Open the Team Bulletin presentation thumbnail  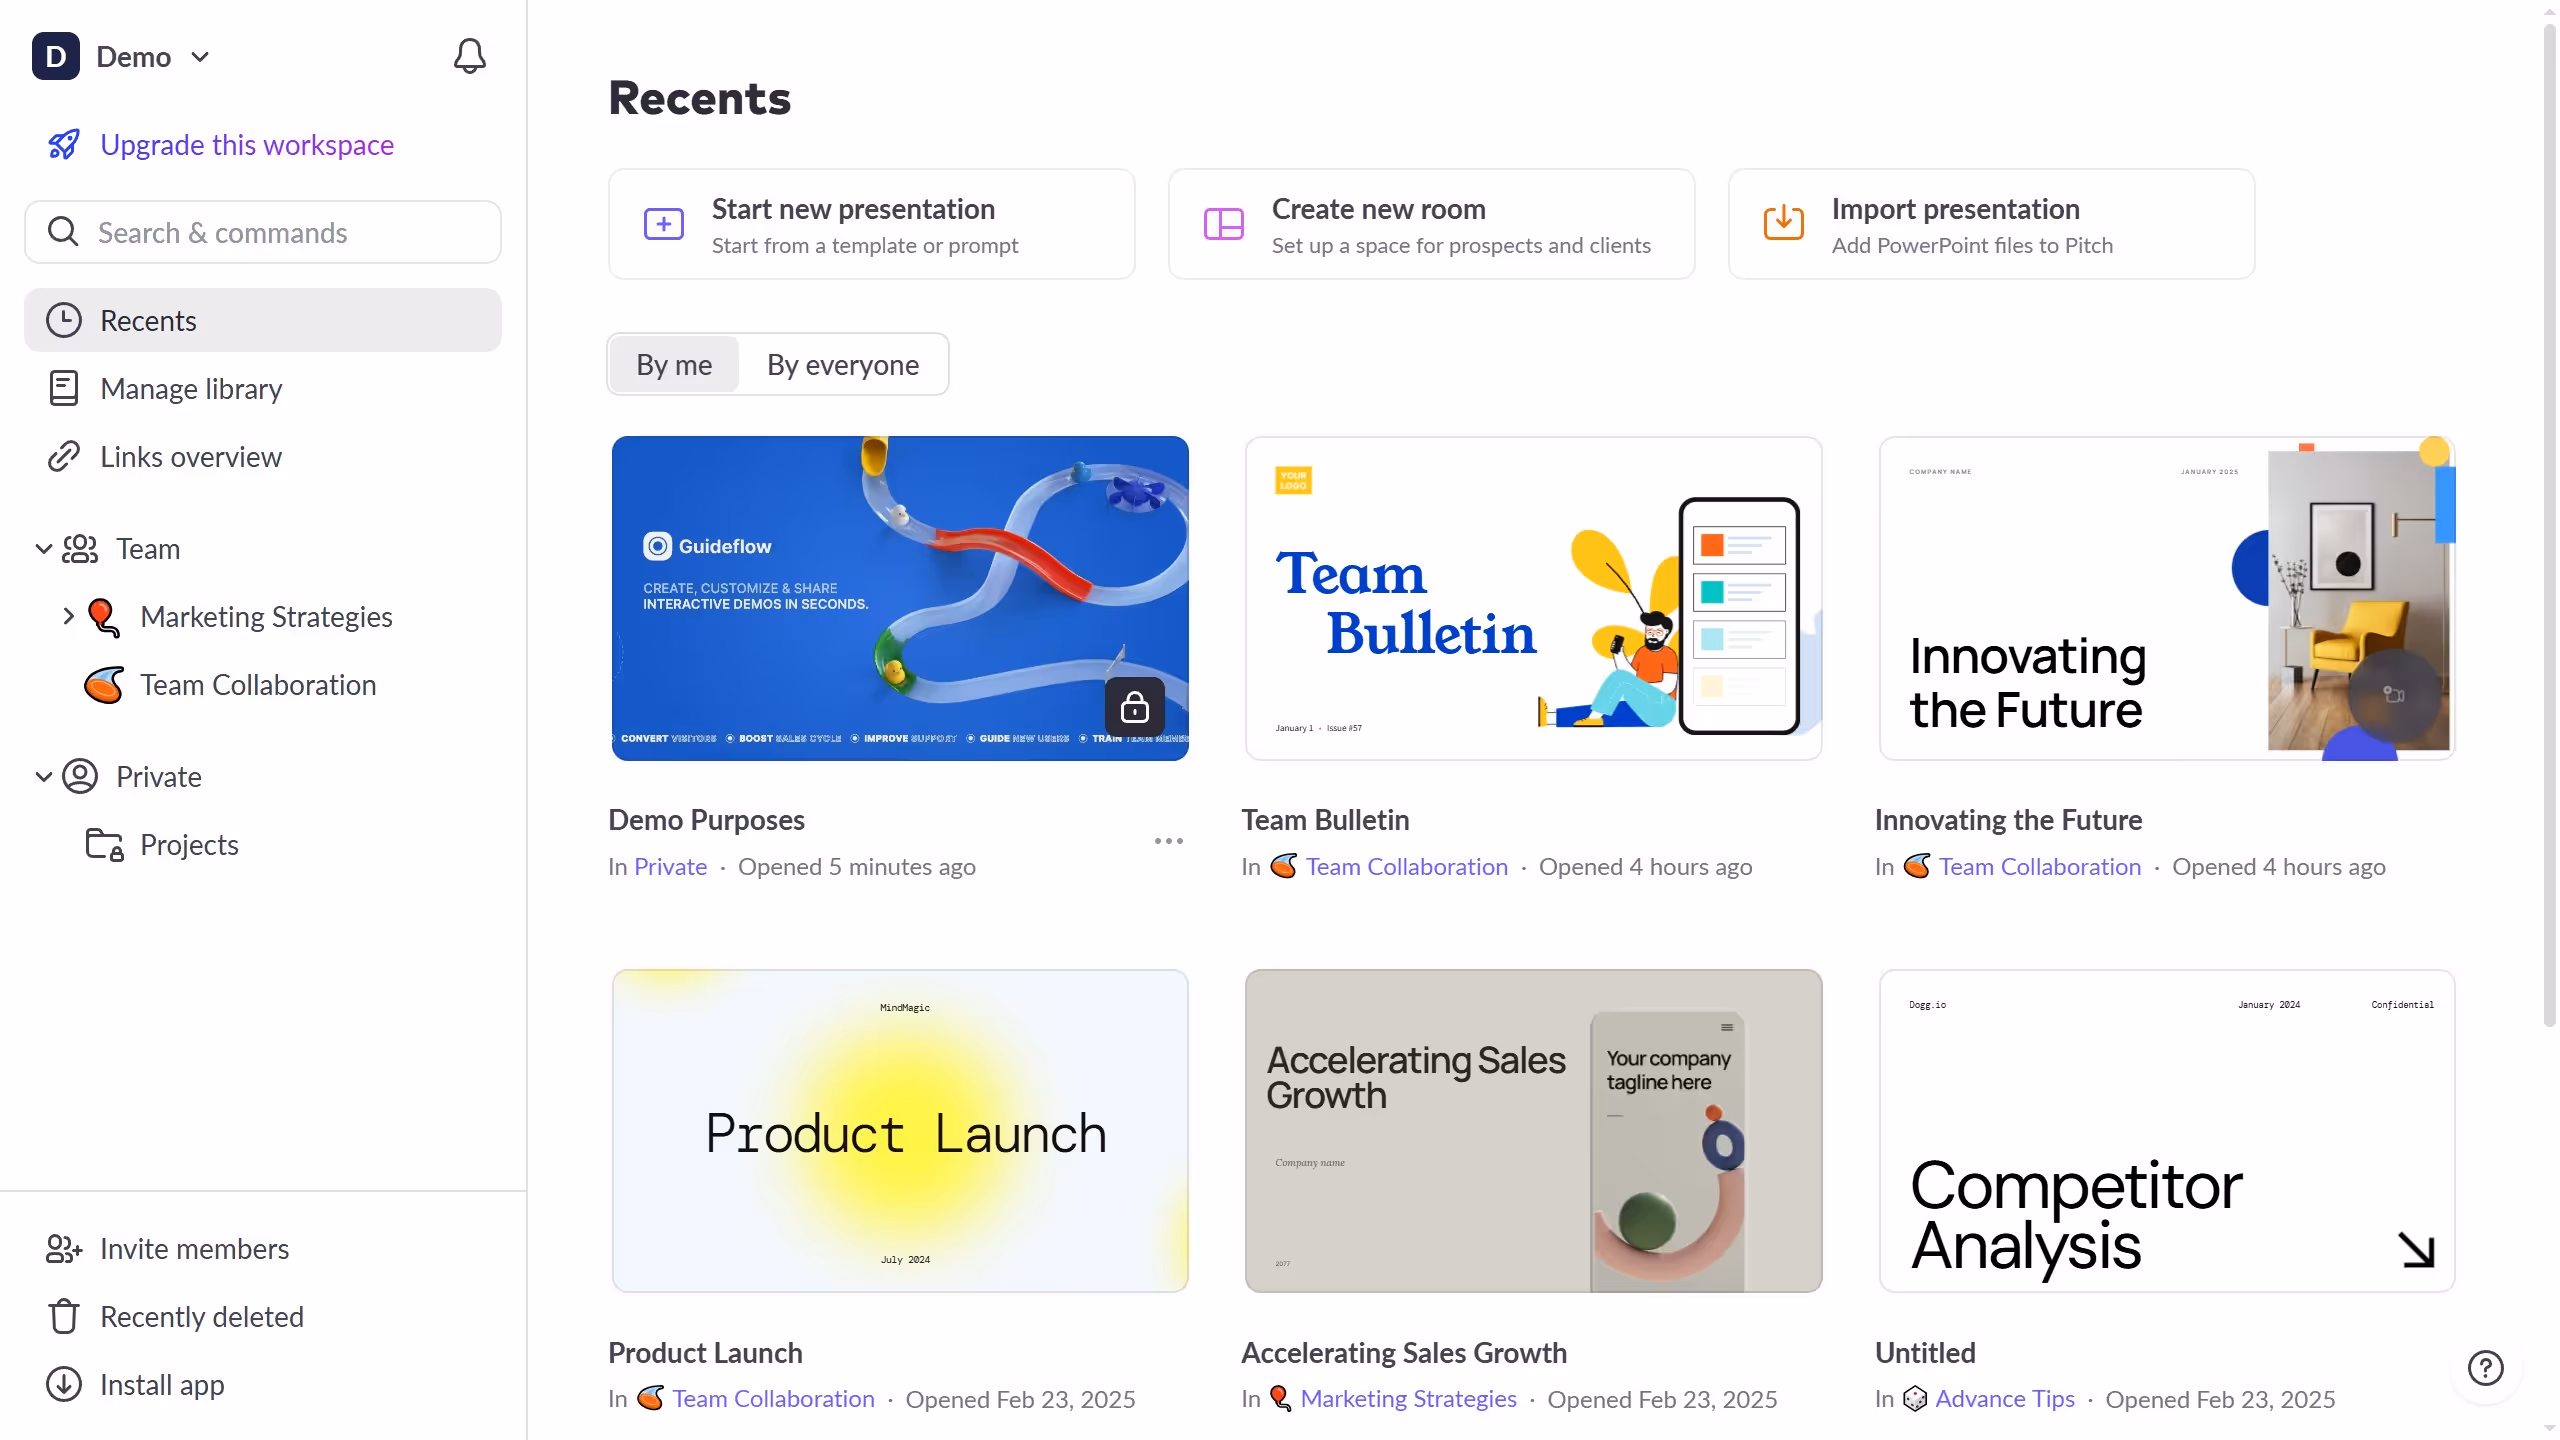pos(1533,598)
